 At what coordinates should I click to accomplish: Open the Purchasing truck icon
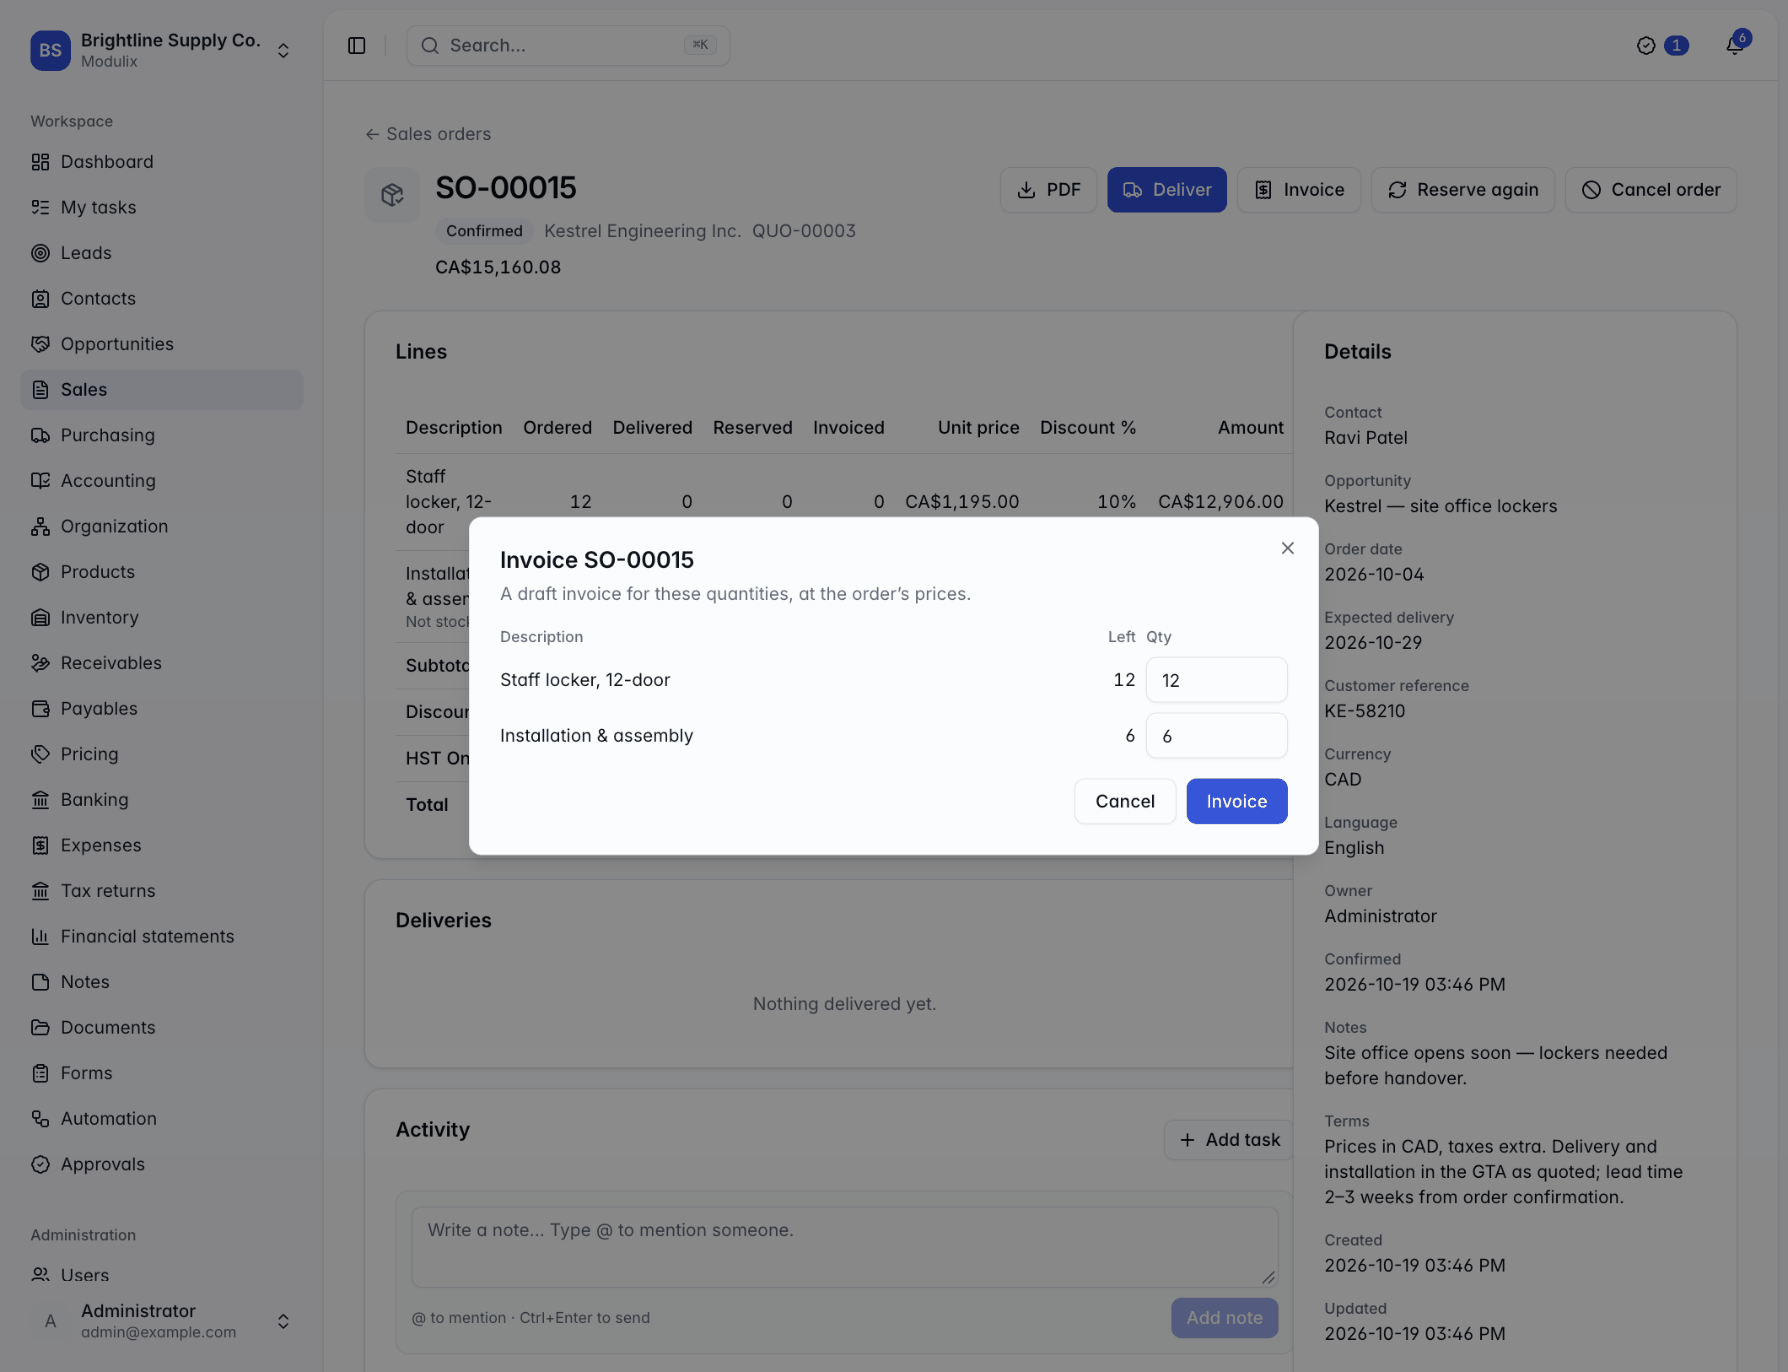[40, 435]
